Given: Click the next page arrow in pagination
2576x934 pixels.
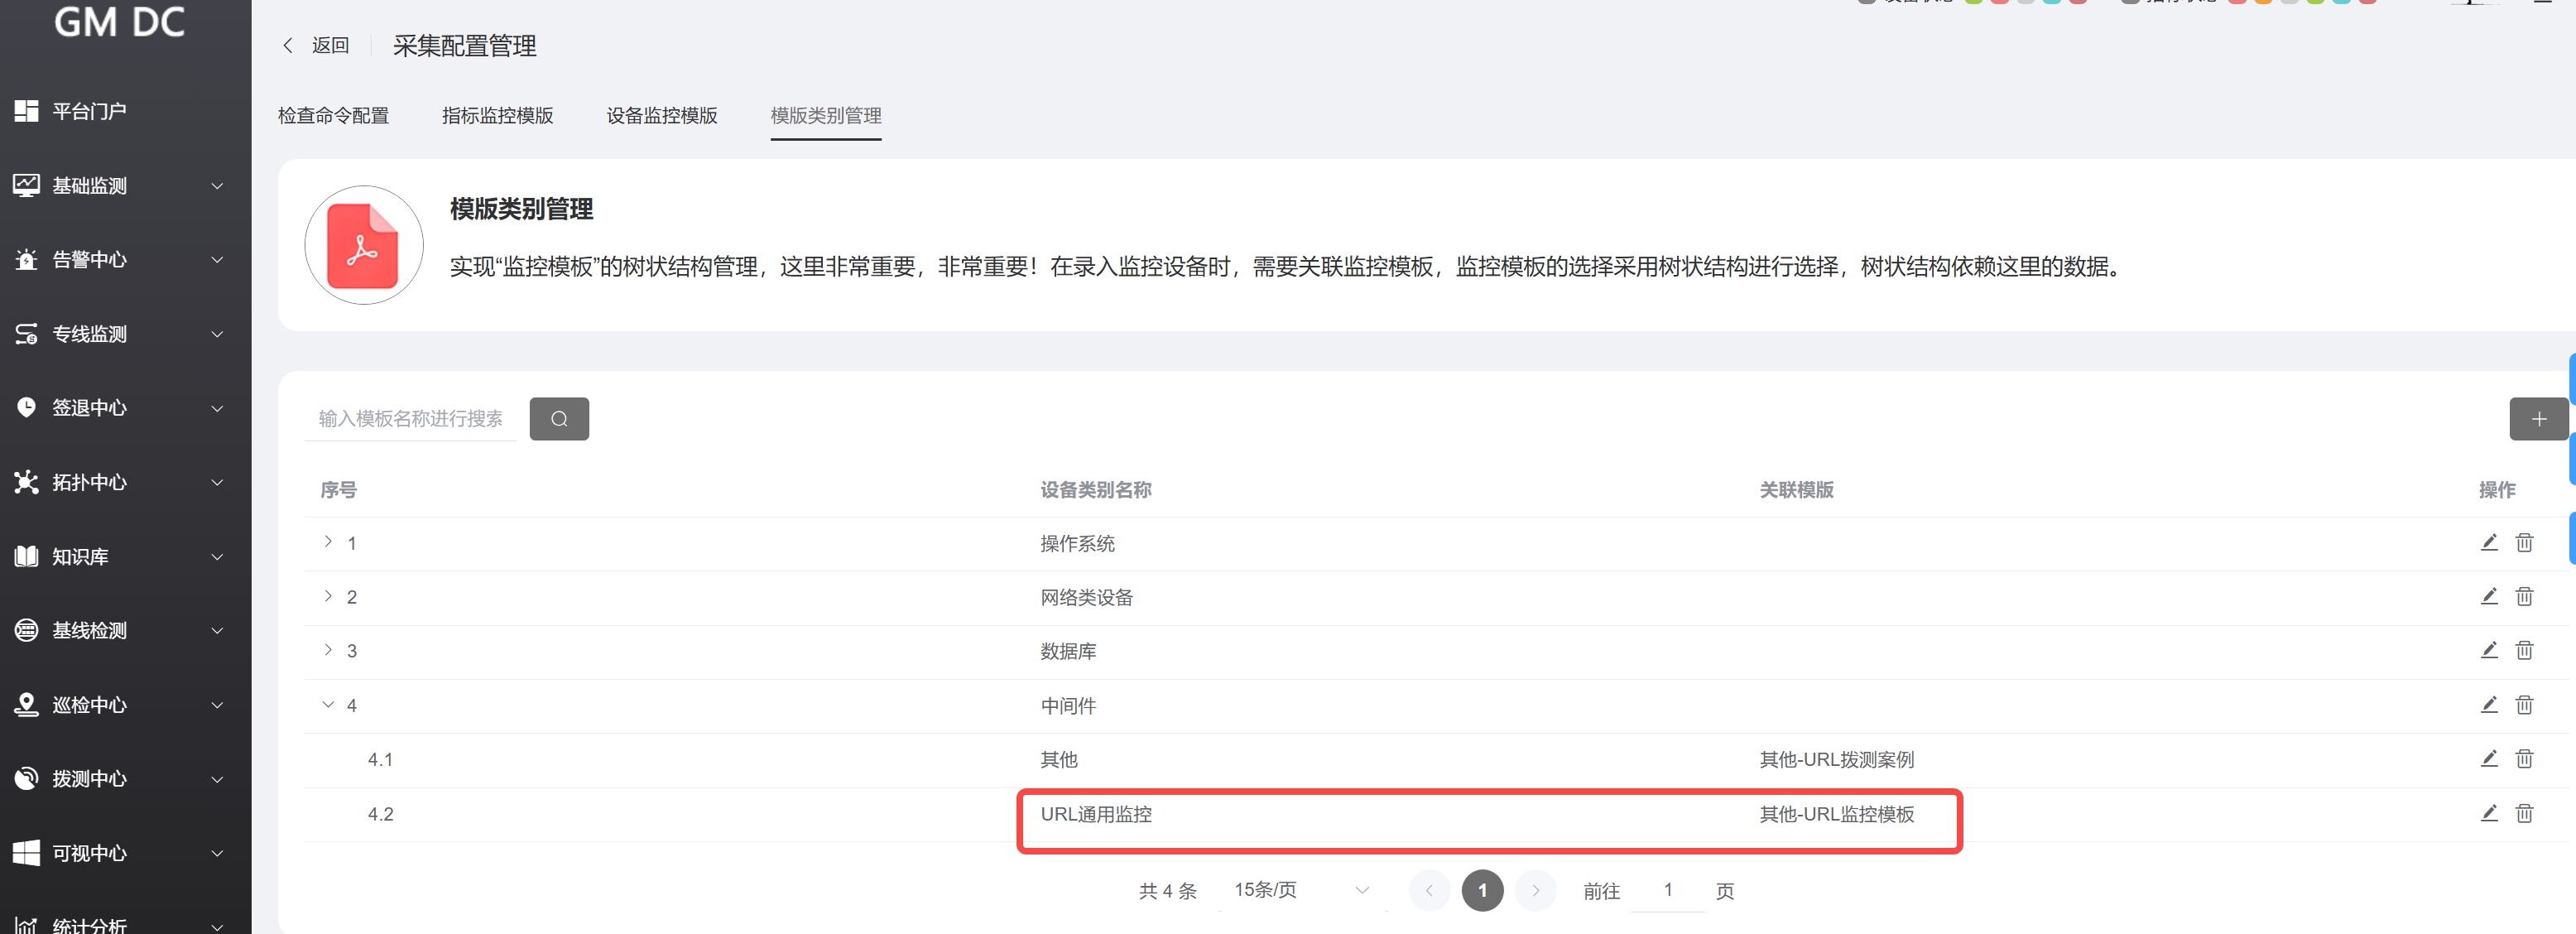Looking at the screenshot, I should point(1535,889).
